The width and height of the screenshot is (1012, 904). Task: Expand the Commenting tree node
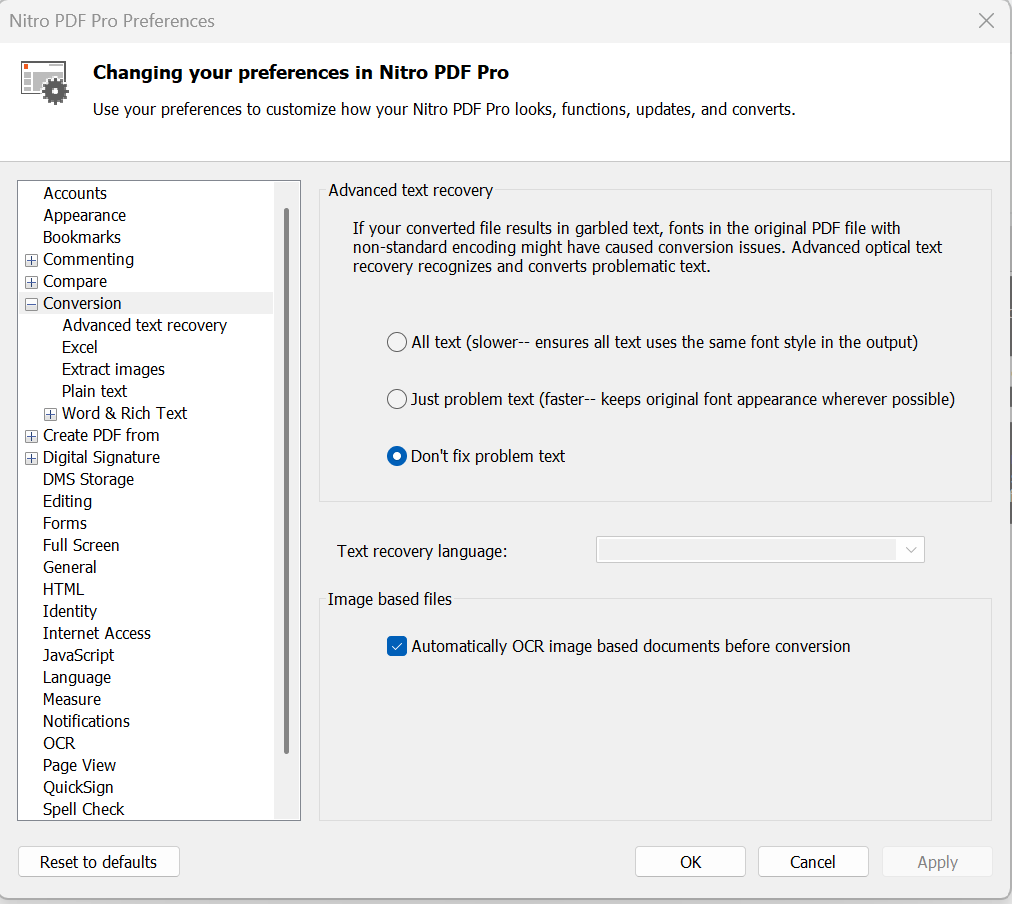pos(31,260)
